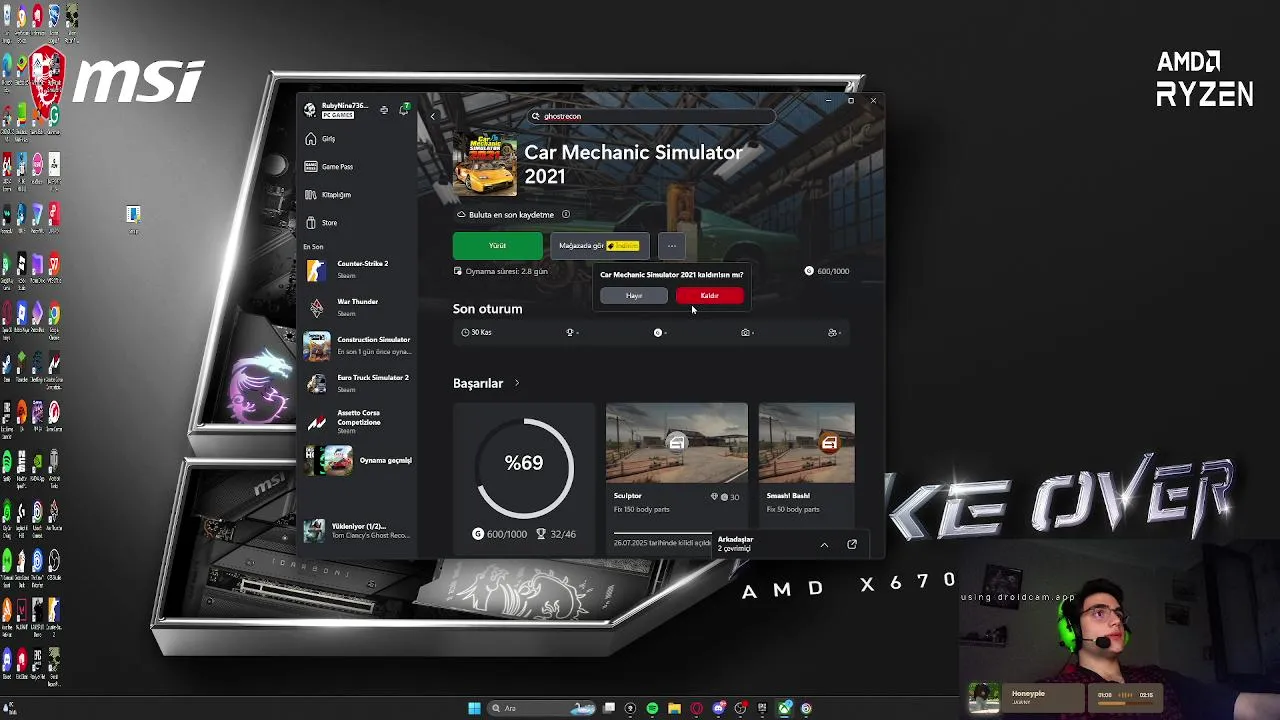
Task: Open Store in the sidebar
Action: pos(358,223)
